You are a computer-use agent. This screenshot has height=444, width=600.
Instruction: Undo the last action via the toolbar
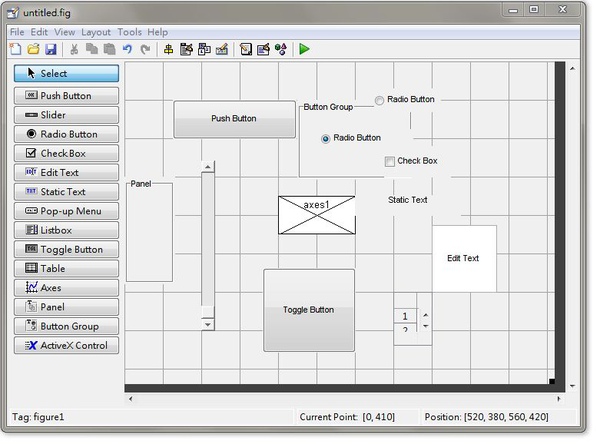click(x=127, y=49)
